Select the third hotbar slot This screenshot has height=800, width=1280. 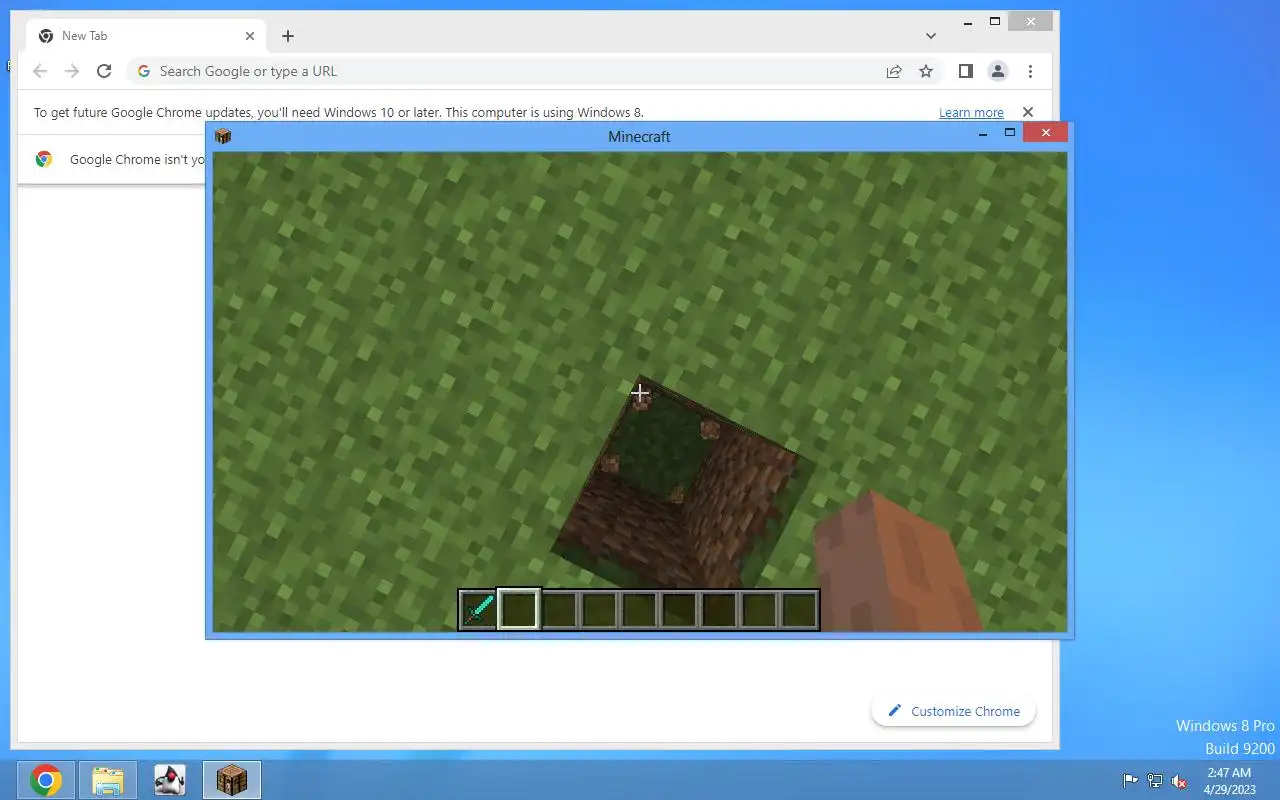[x=559, y=609]
